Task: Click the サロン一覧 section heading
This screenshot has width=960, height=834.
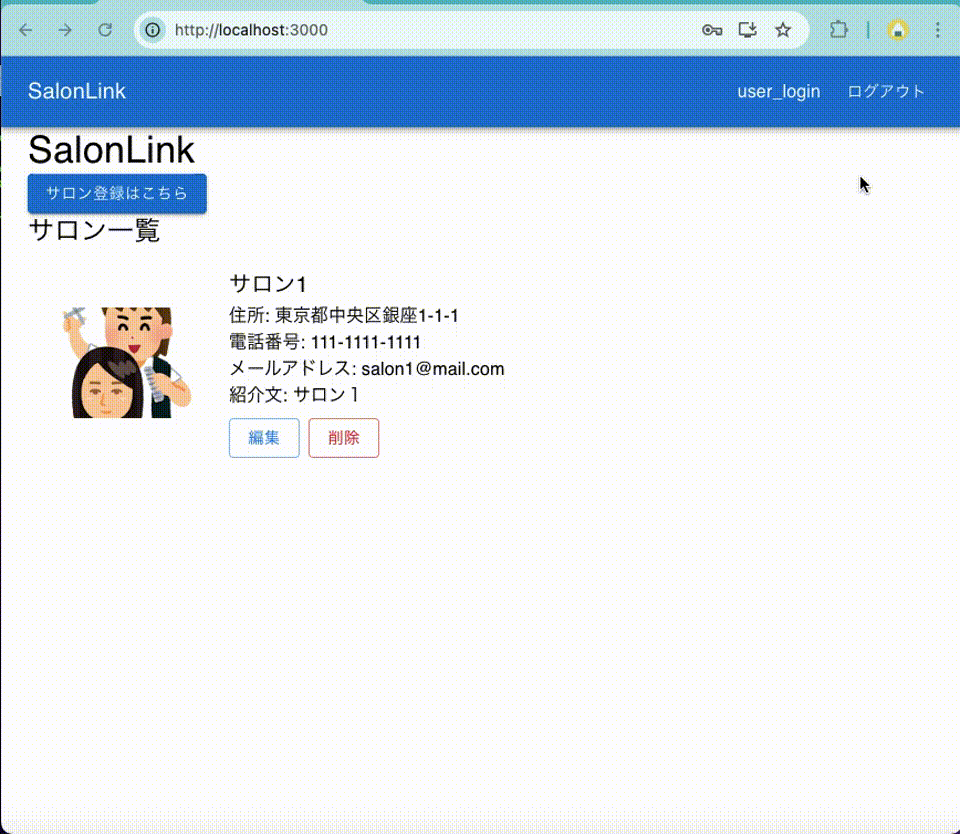Action: click(x=94, y=231)
